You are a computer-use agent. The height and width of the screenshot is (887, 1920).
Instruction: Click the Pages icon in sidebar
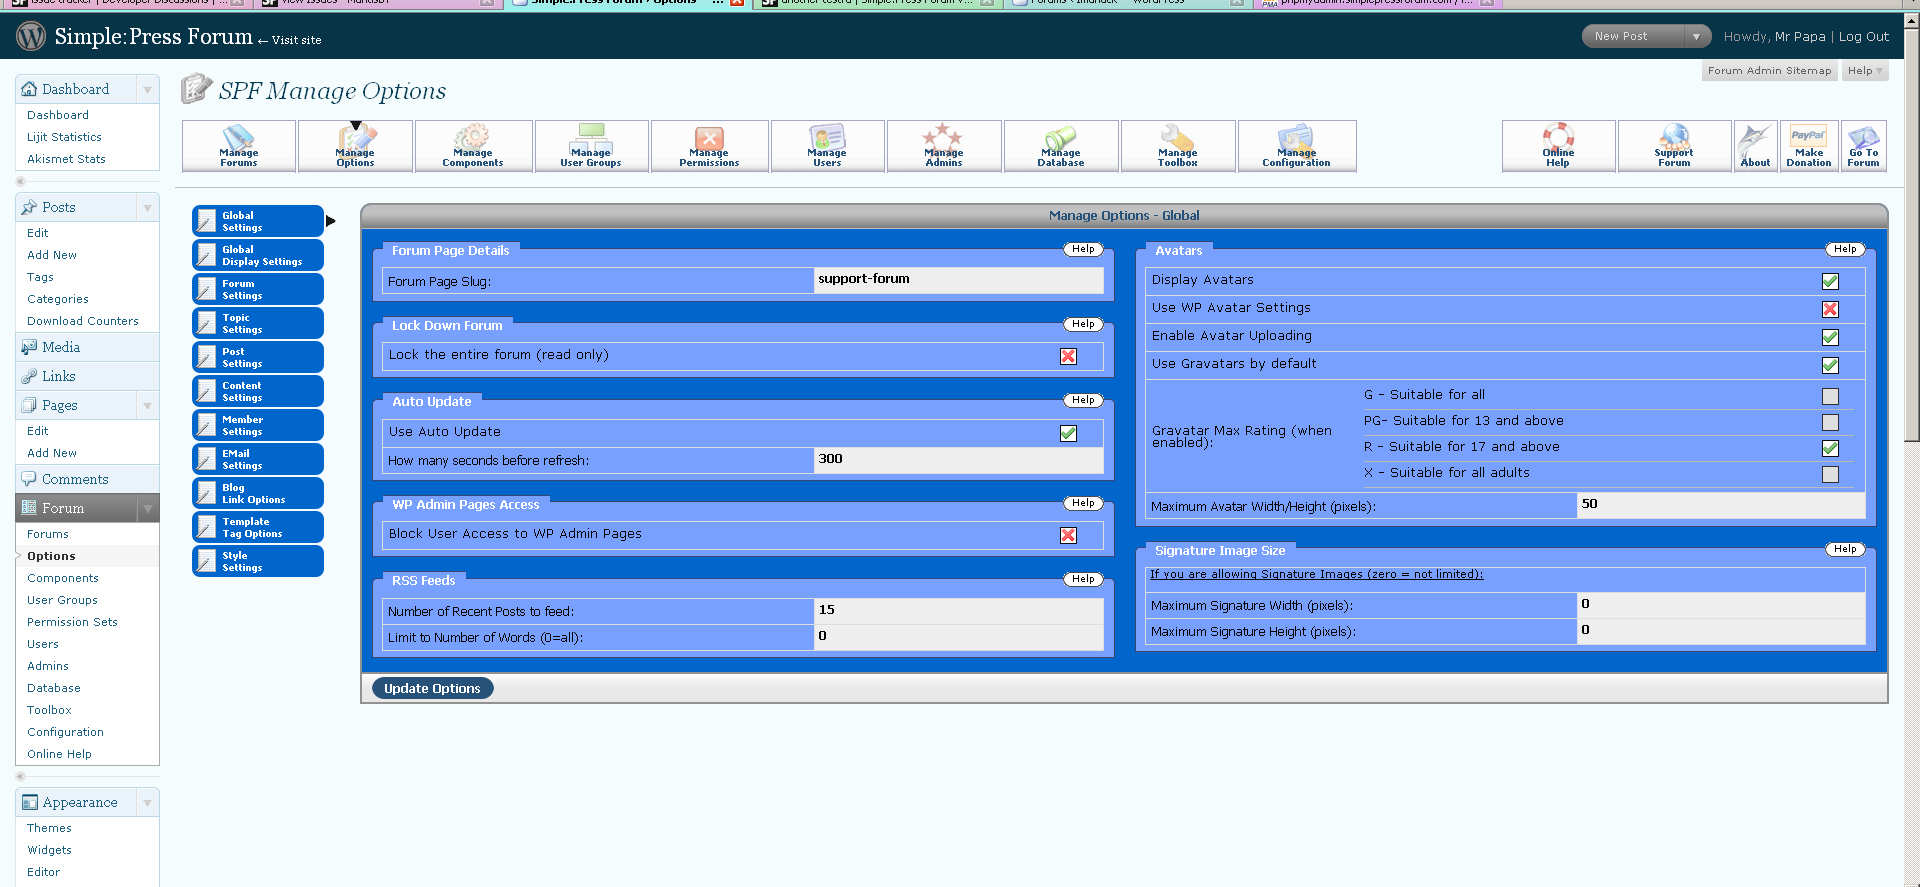click(x=29, y=405)
